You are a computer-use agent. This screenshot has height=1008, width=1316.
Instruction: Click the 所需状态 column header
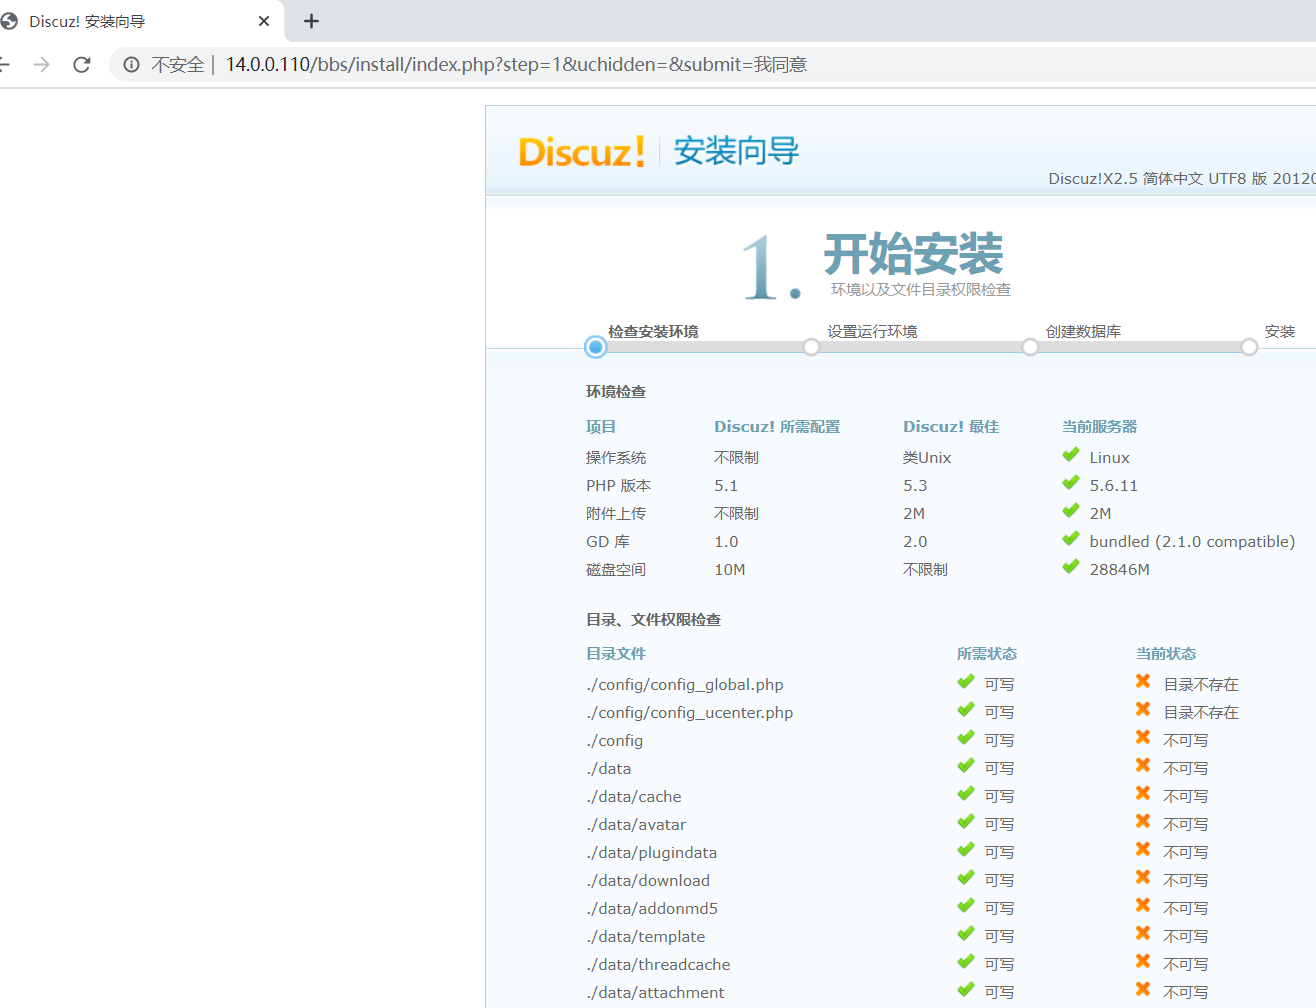coord(987,654)
